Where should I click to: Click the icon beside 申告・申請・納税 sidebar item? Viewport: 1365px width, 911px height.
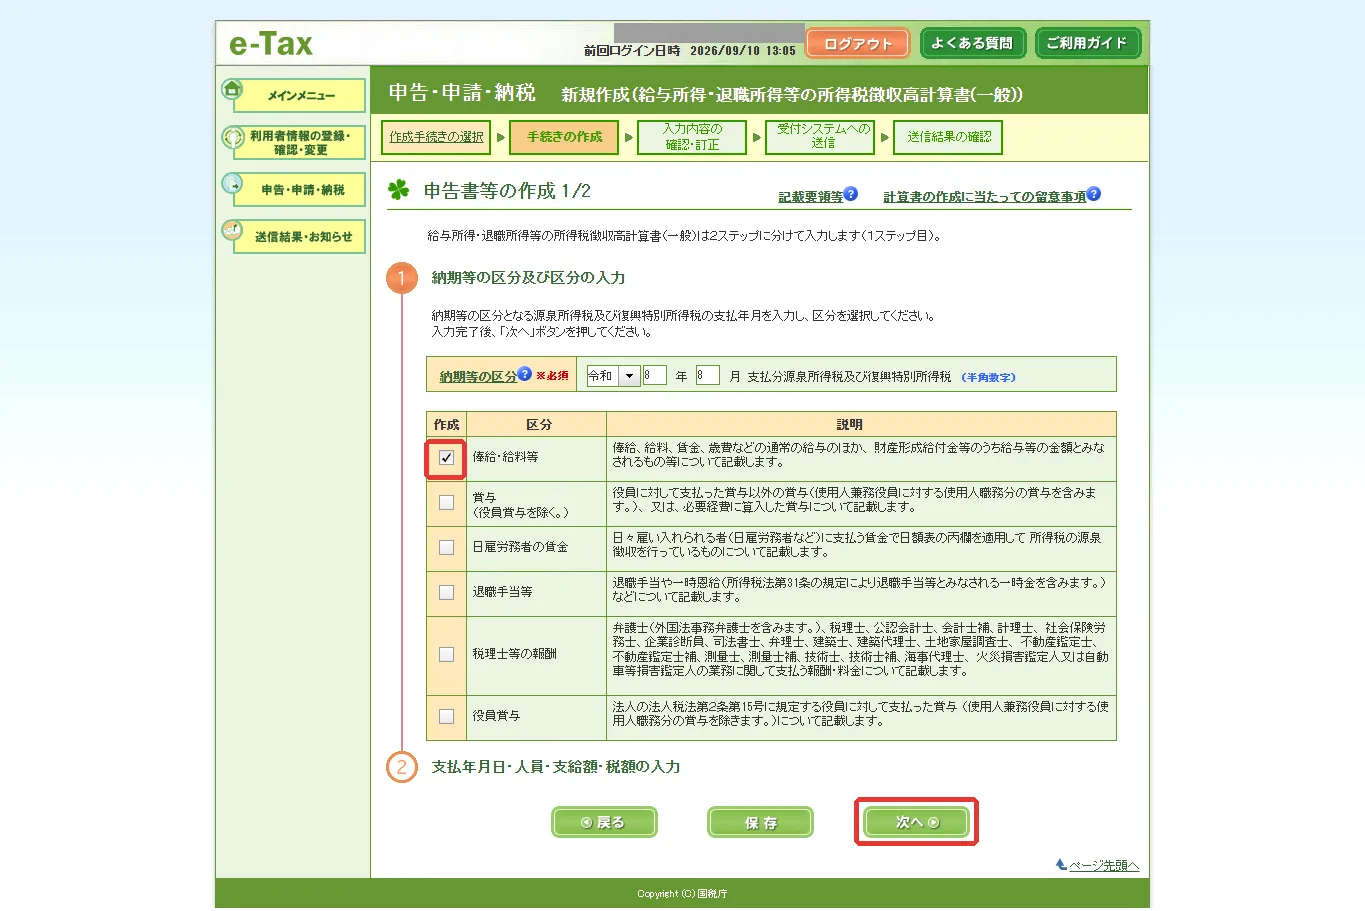coord(232,184)
